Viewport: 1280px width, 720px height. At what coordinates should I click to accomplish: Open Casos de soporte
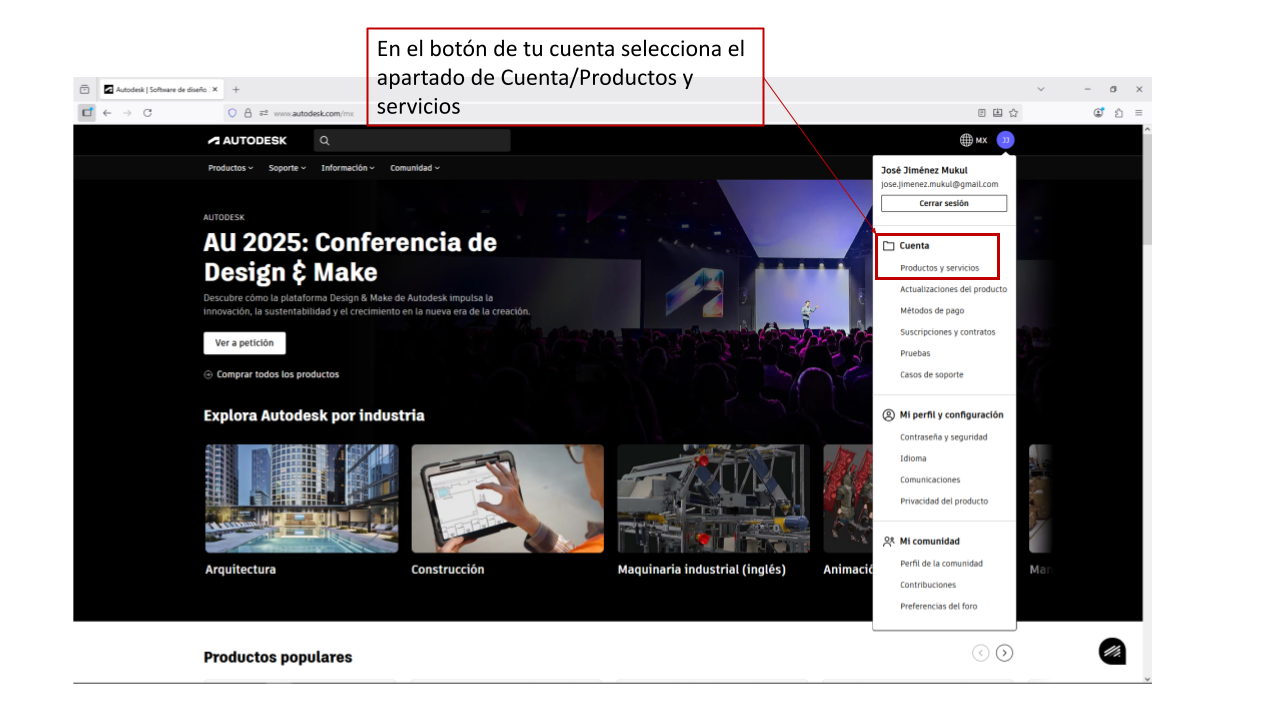932,375
